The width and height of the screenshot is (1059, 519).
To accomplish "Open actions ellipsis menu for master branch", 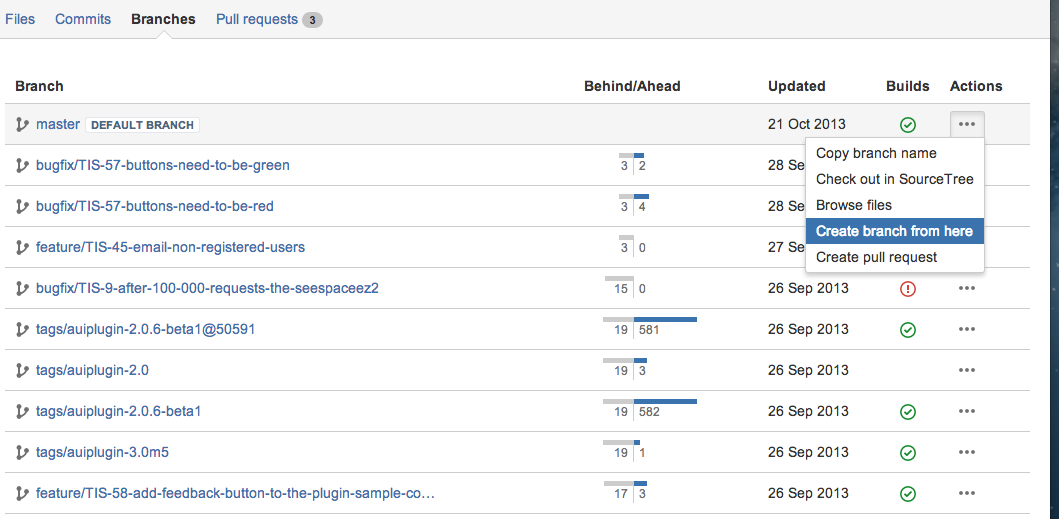I will pos(966,124).
